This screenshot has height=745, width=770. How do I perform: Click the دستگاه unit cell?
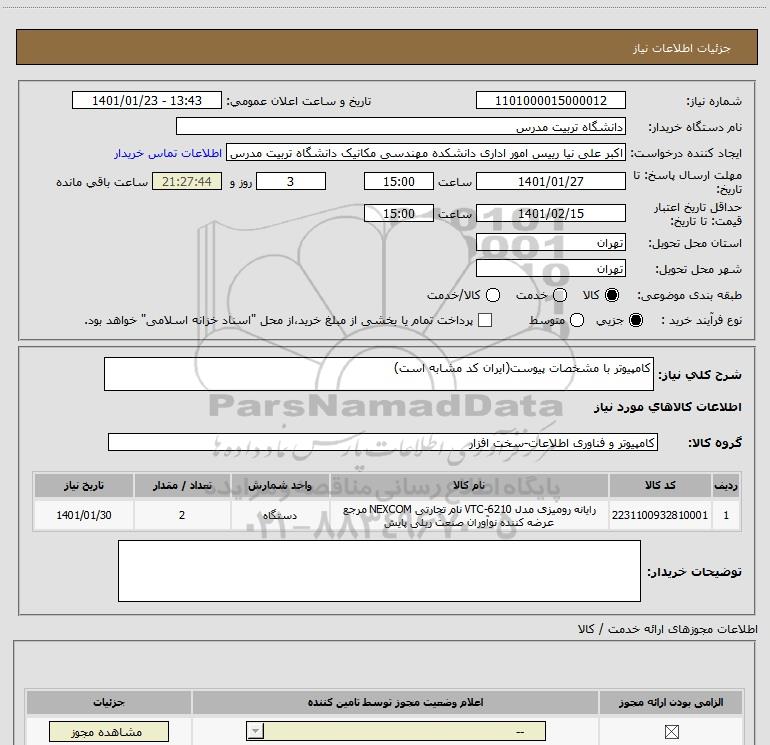(280, 515)
